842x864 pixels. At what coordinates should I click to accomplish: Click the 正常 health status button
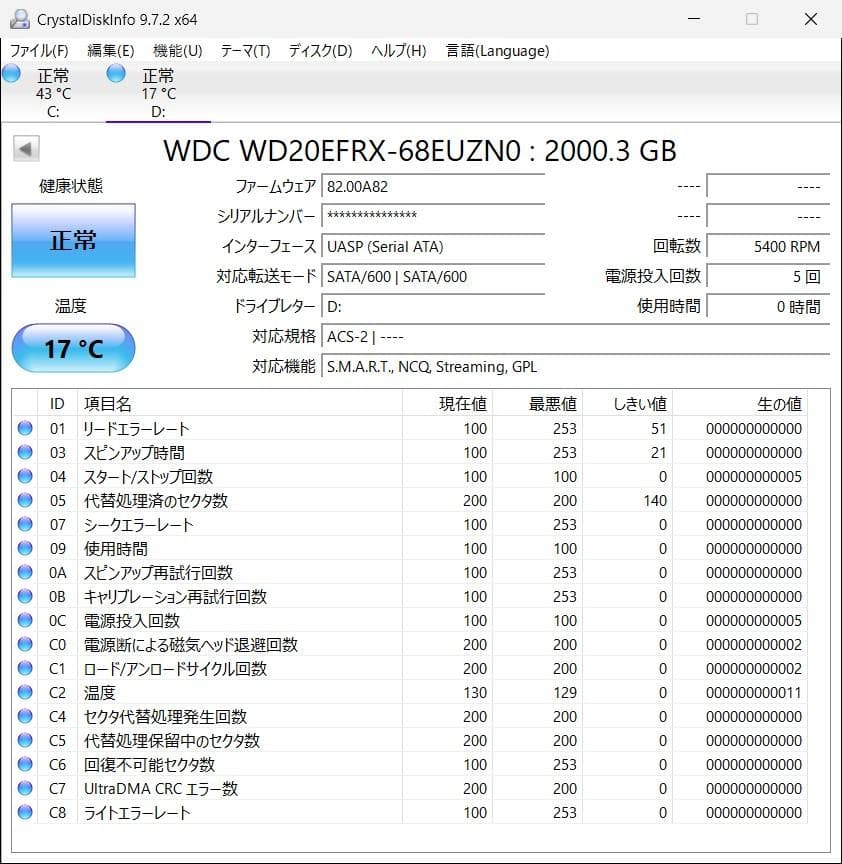coord(73,240)
